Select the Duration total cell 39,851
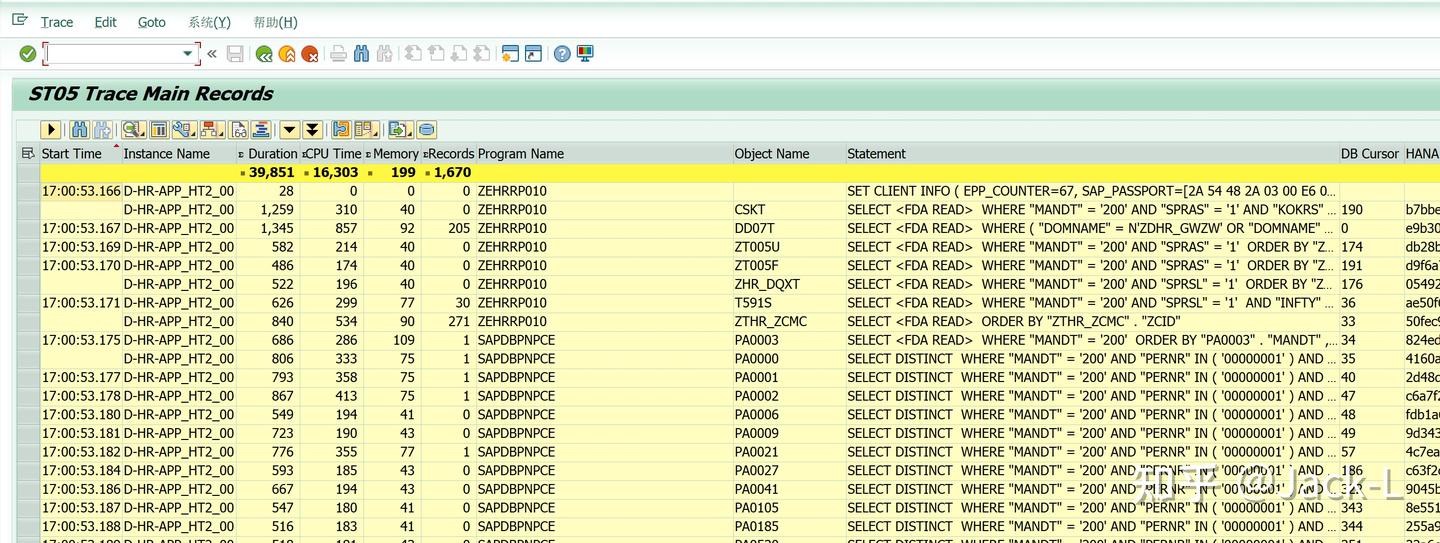1440x543 pixels. click(268, 172)
